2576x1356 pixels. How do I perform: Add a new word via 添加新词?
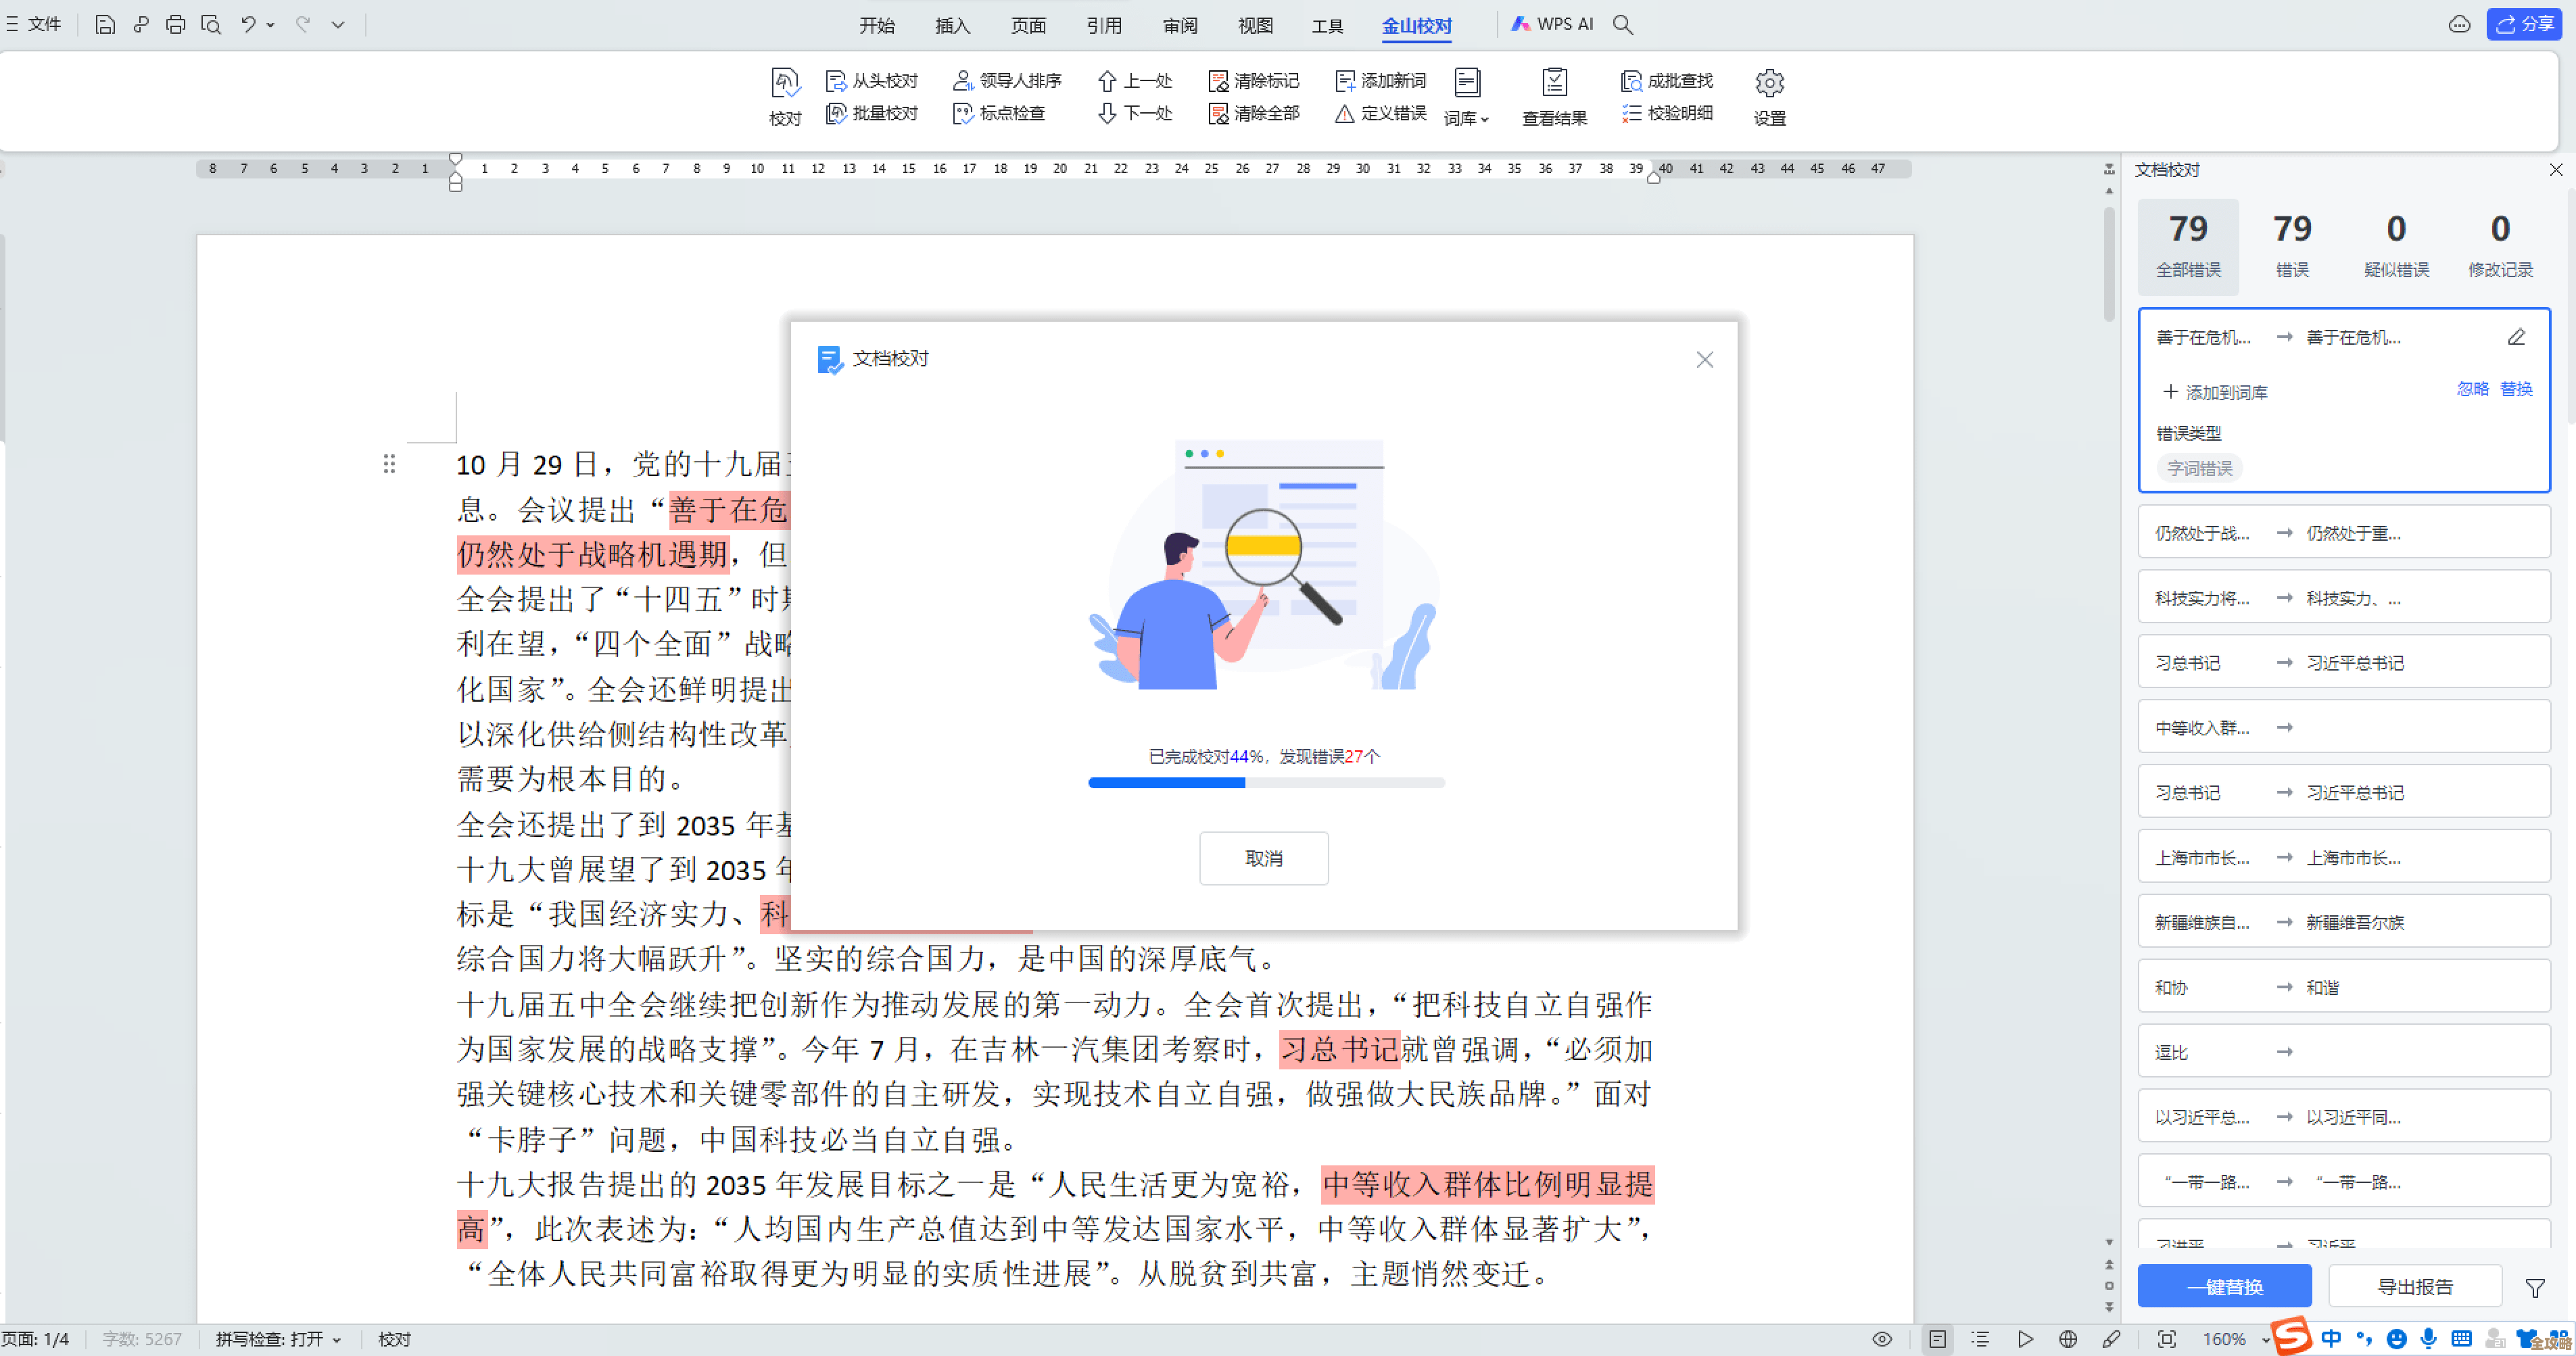(1381, 80)
